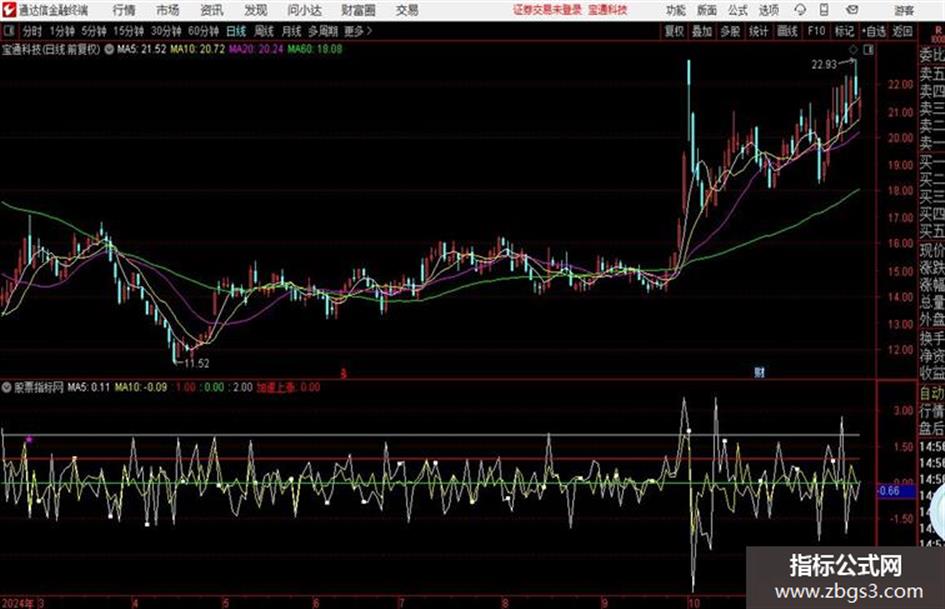The image size is (945, 609).
Task: Click the 多股 multi-stock button
Action: (730, 31)
